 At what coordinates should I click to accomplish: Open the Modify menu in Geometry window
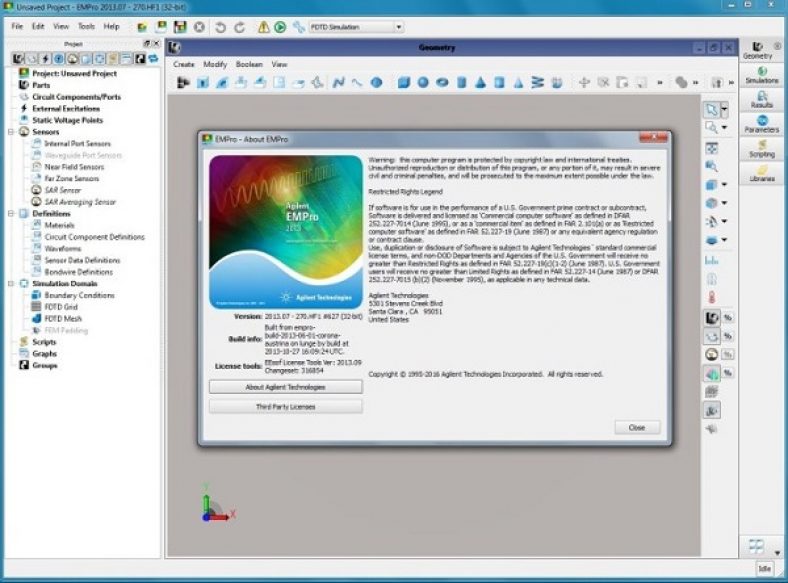[x=215, y=64]
